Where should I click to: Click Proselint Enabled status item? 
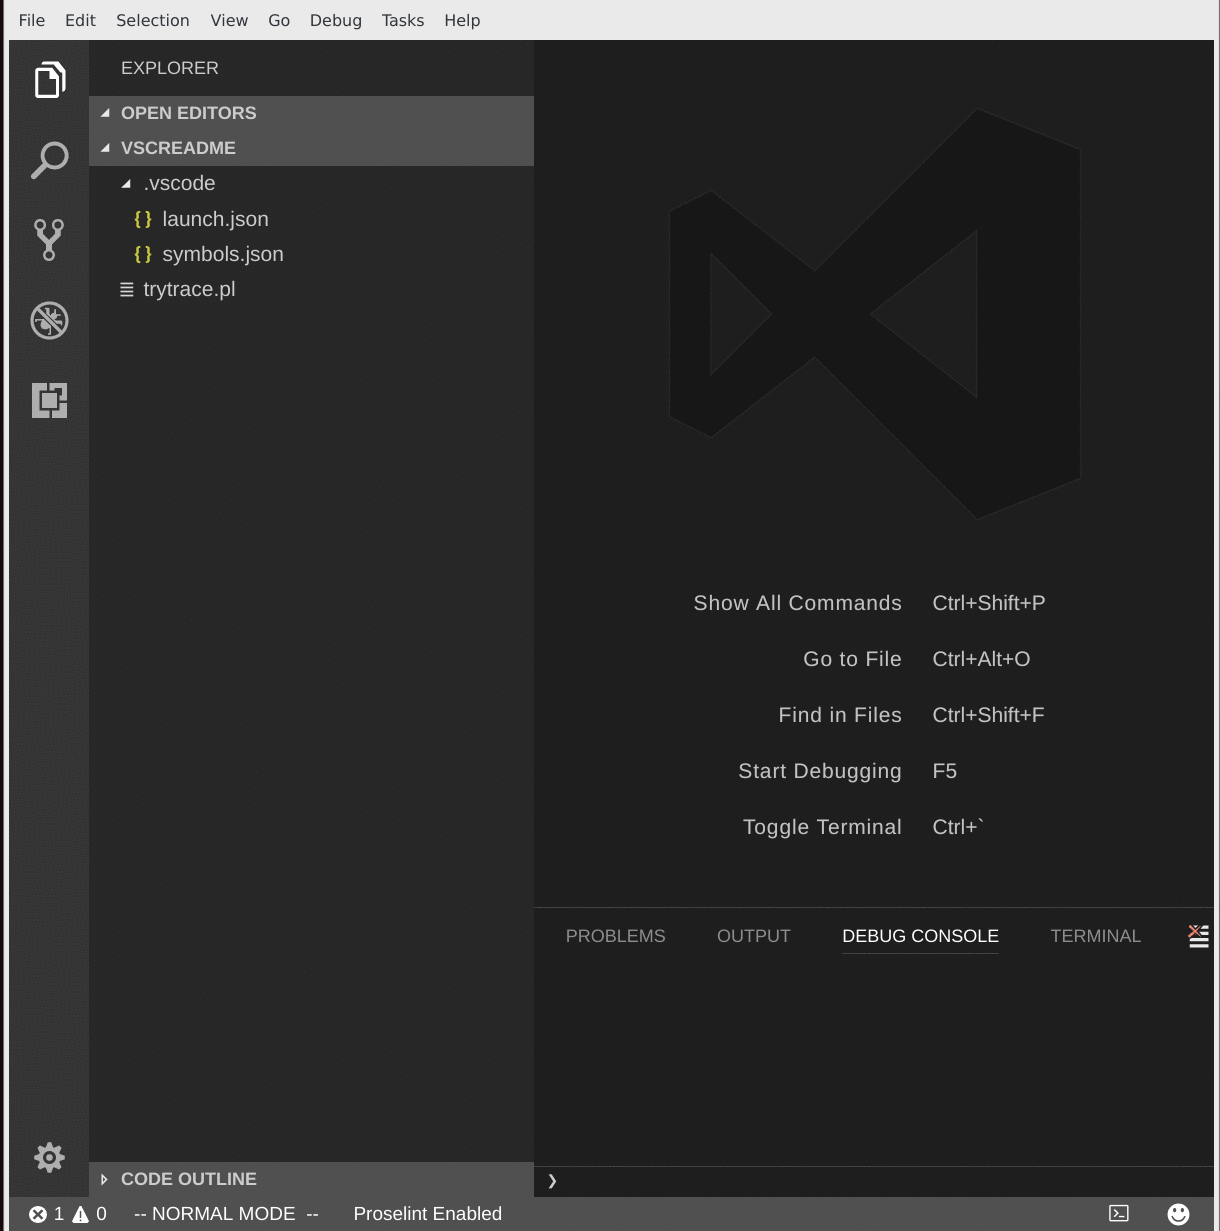428,1214
